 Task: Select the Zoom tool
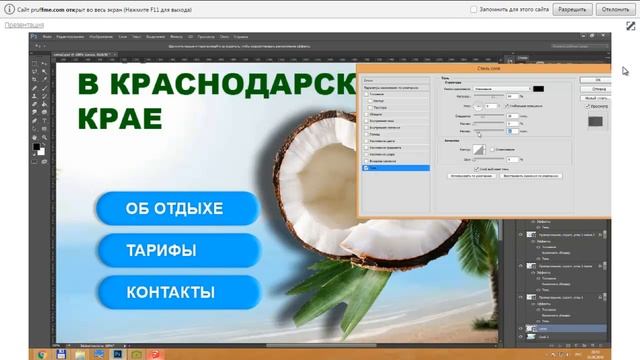[x=44, y=138]
